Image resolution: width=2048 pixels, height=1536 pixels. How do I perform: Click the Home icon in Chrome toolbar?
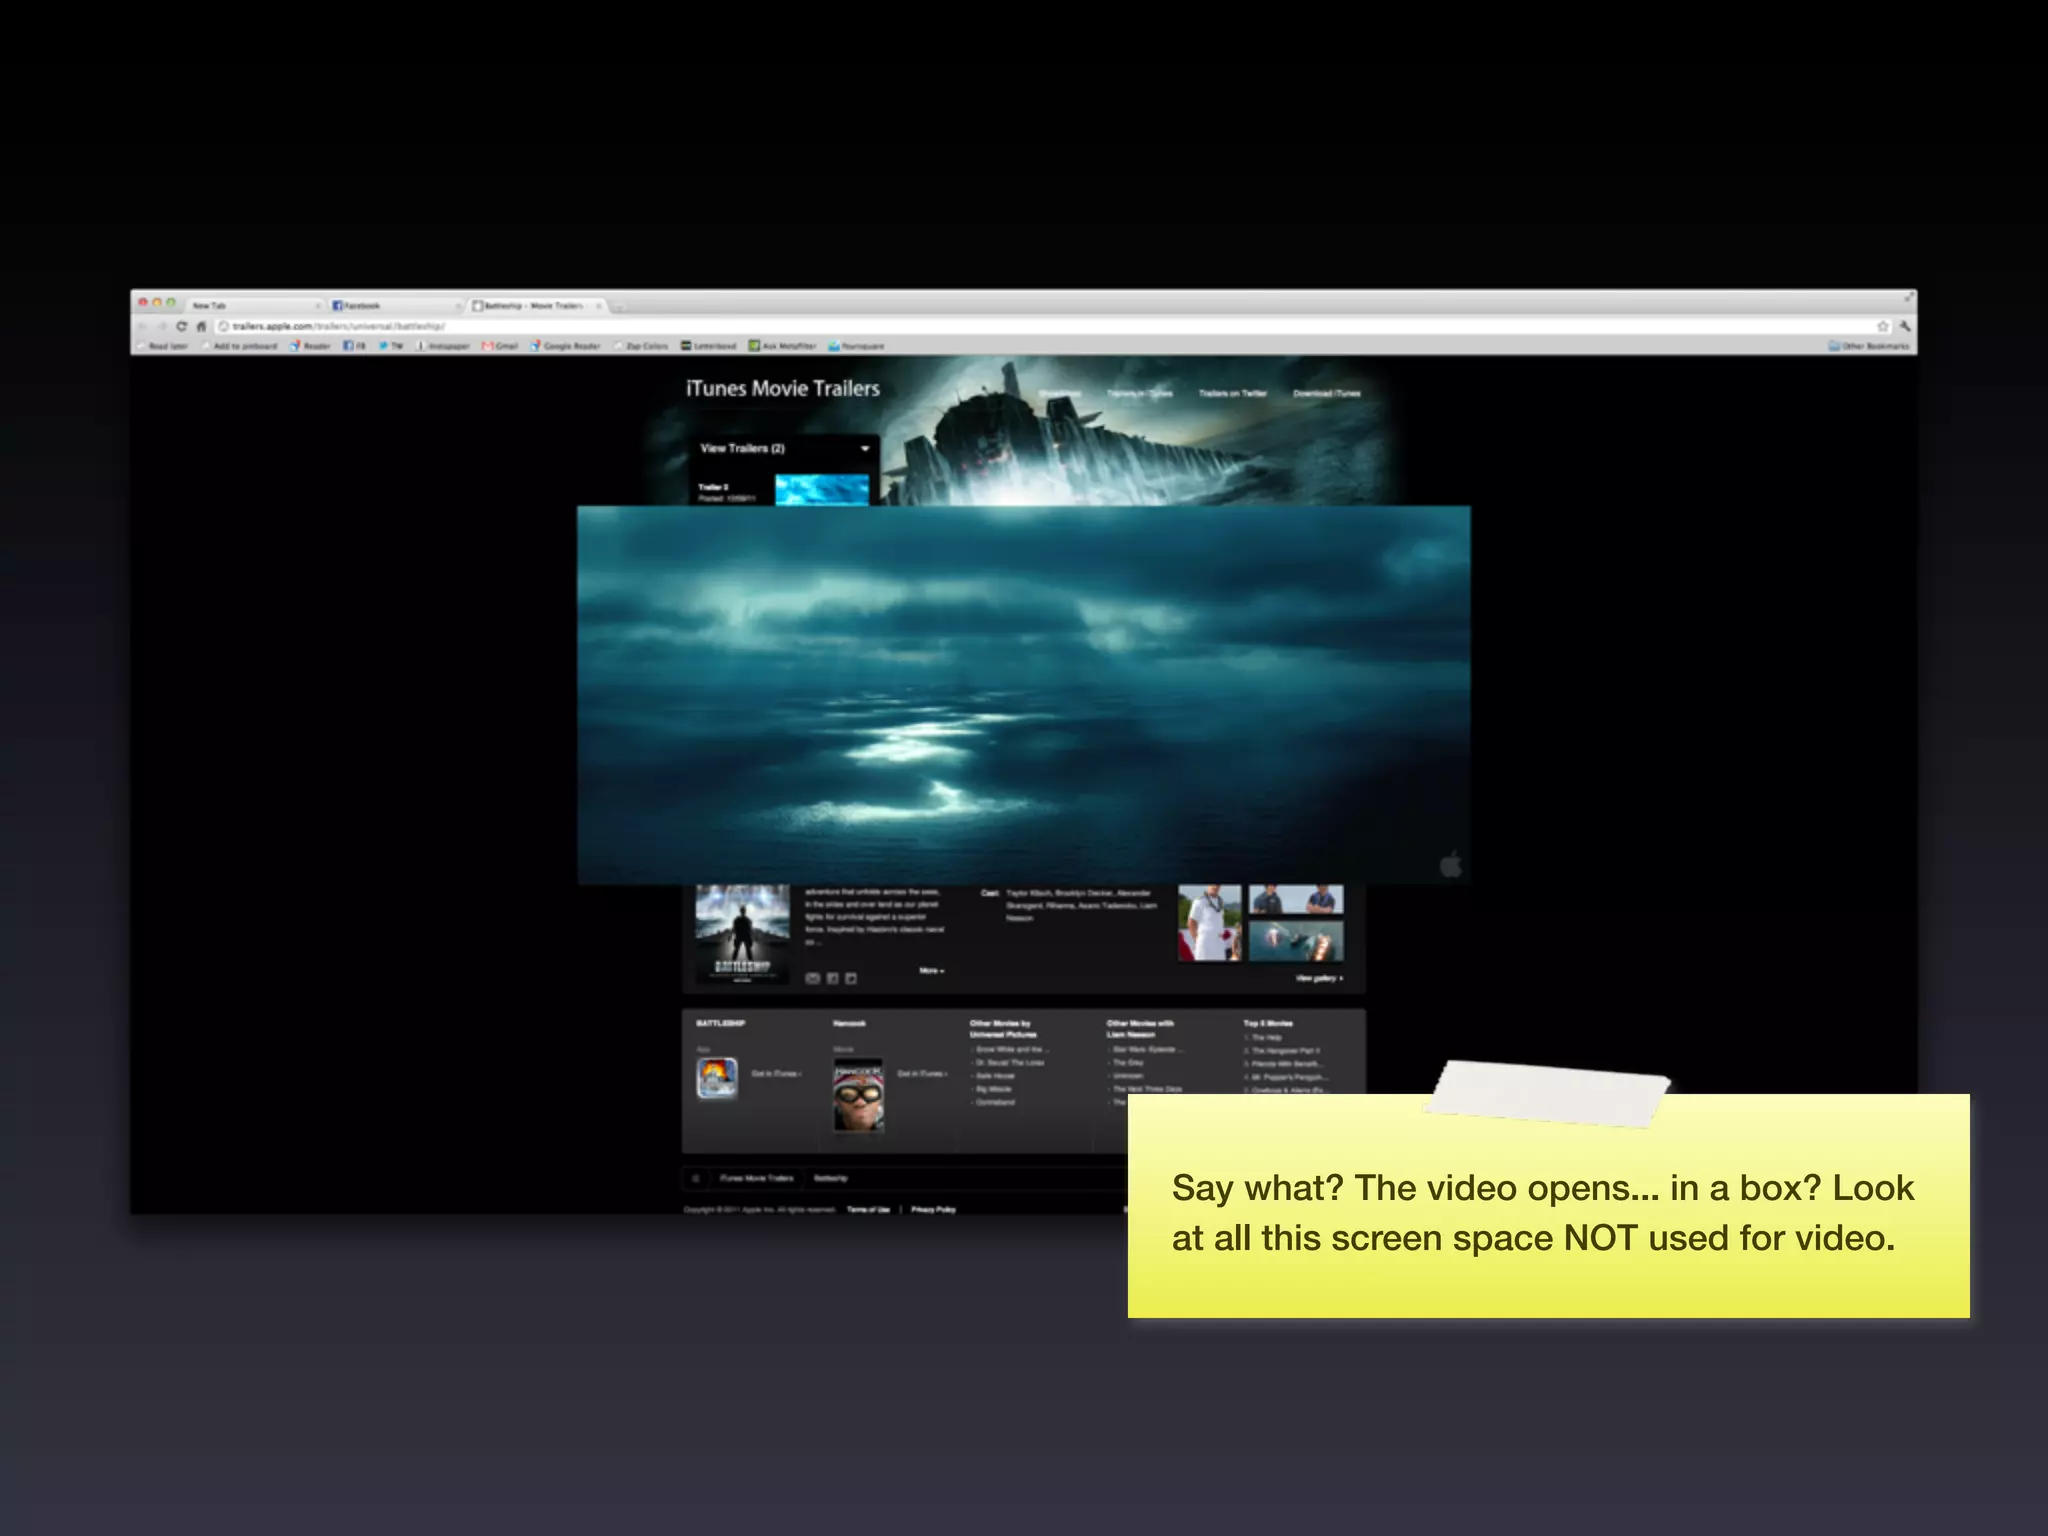(201, 326)
